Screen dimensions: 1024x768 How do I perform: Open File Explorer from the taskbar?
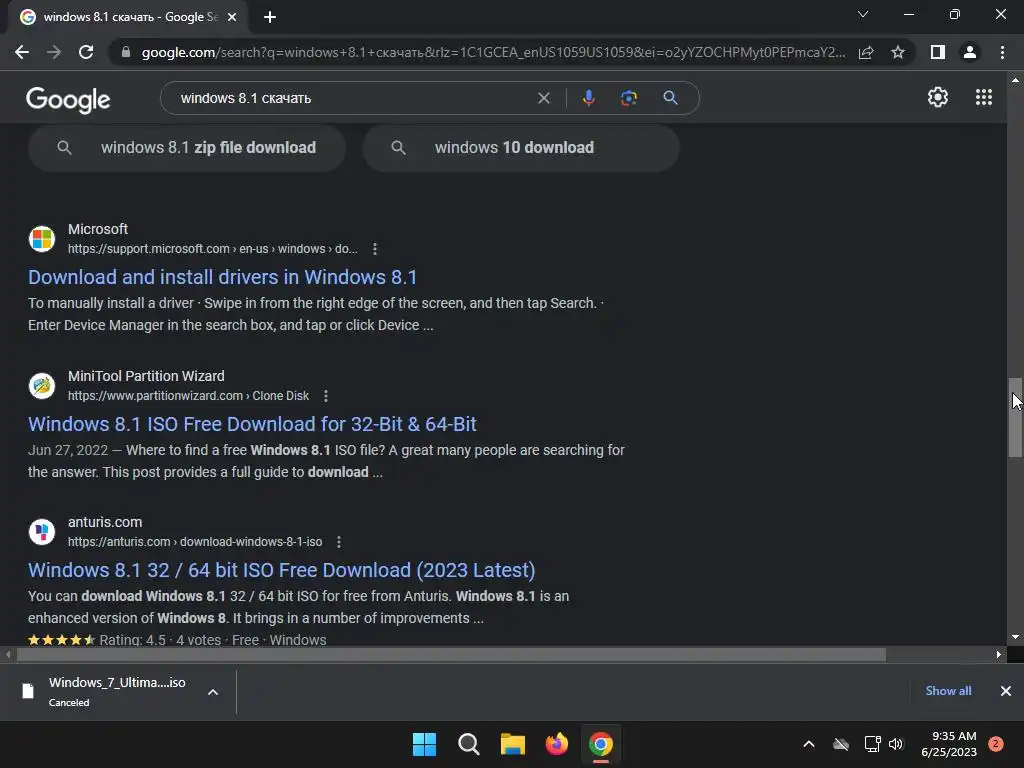513,744
